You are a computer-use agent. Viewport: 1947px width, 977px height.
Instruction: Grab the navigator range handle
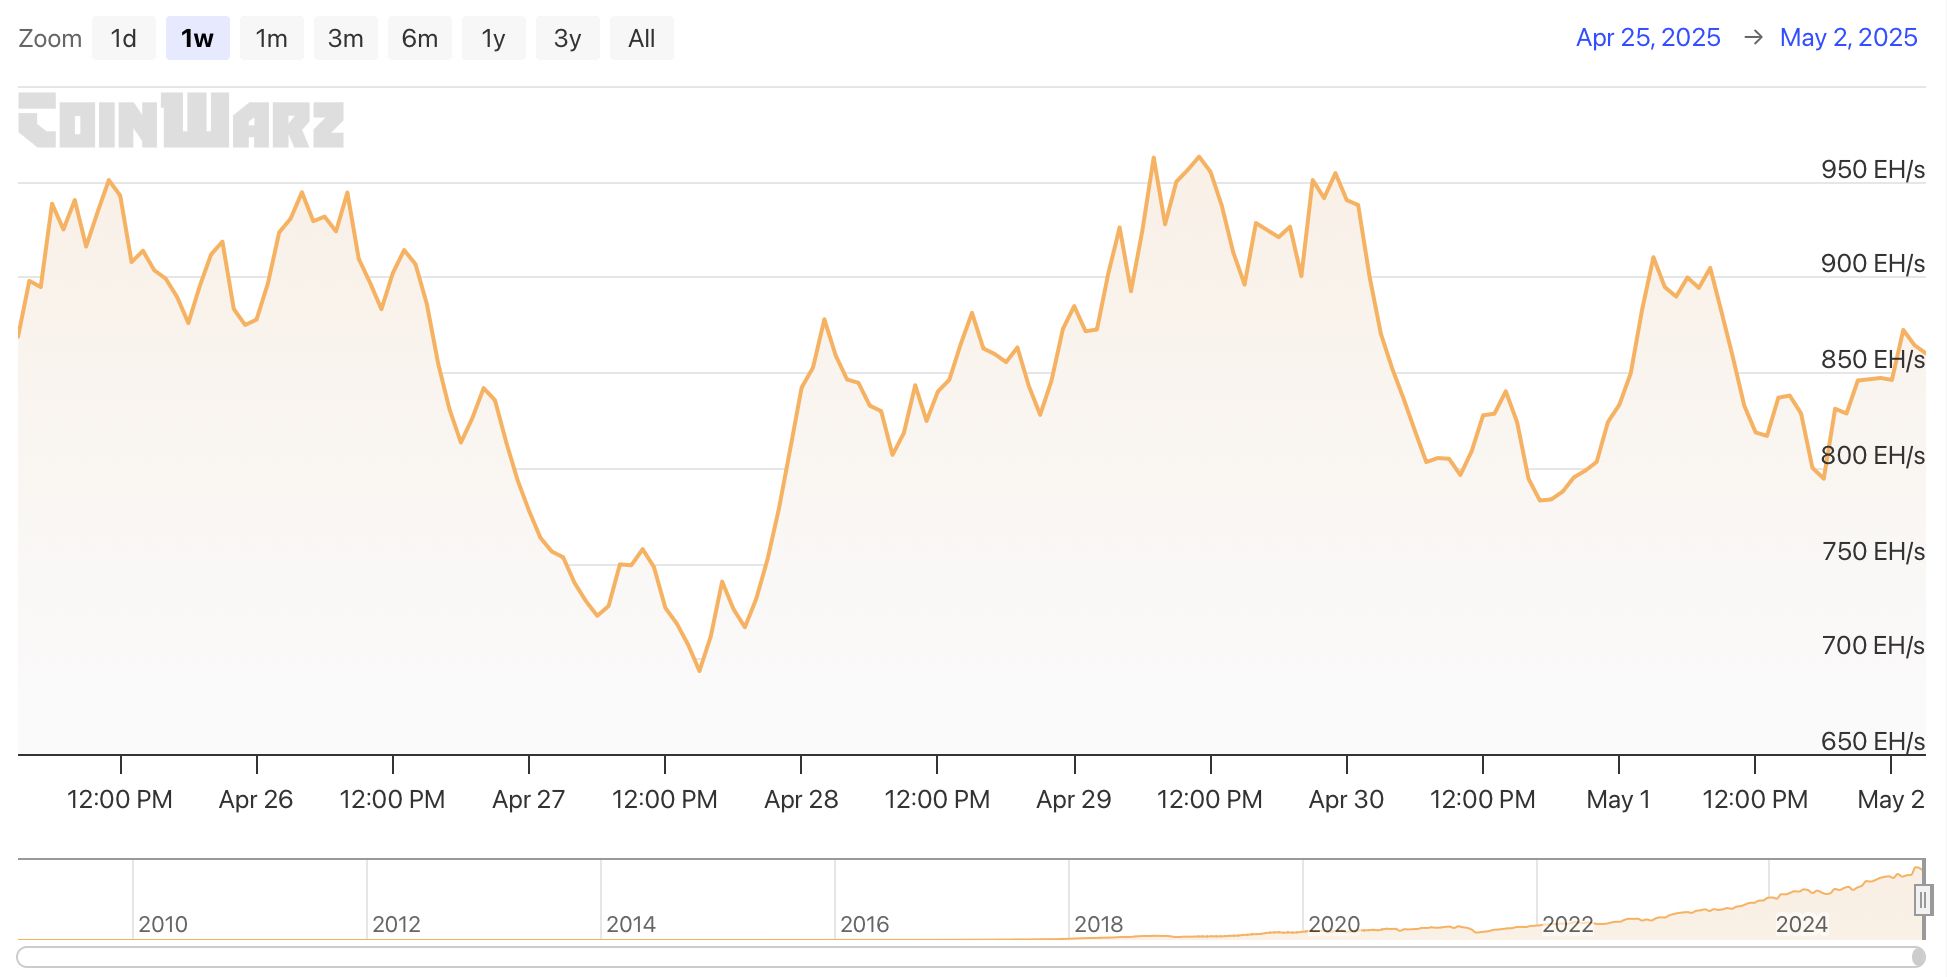tap(1922, 901)
